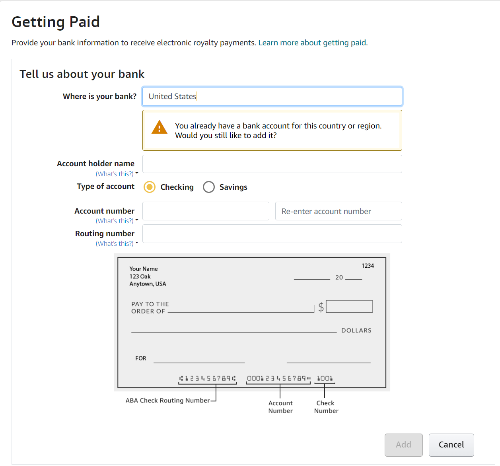Screen dimensions: 500x466
Task: Expand 'What's this?' under Routing number
Action: [114, 244]
